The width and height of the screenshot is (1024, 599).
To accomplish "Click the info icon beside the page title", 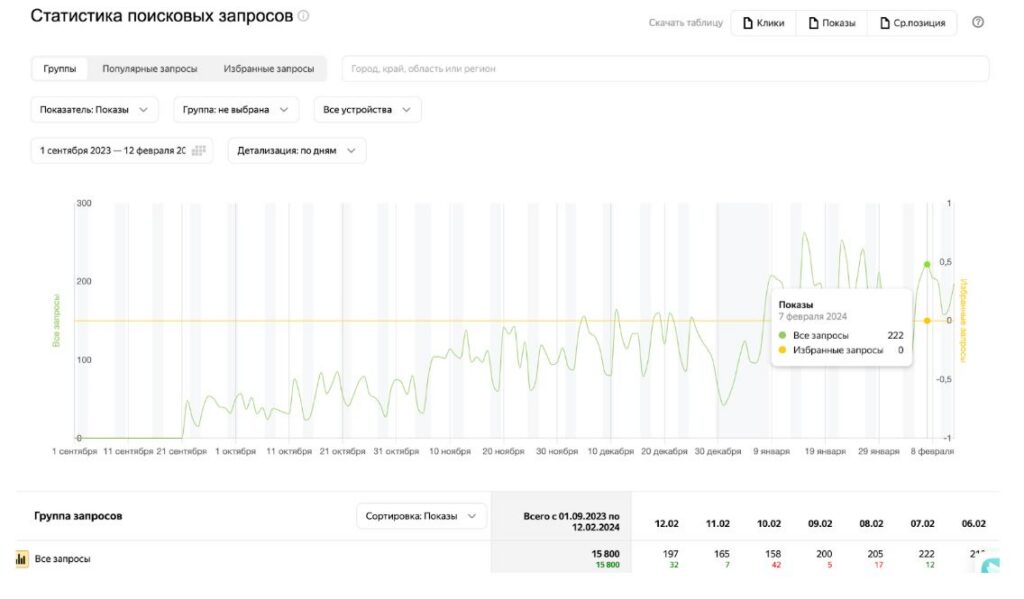I will click(x=304, y=16).
